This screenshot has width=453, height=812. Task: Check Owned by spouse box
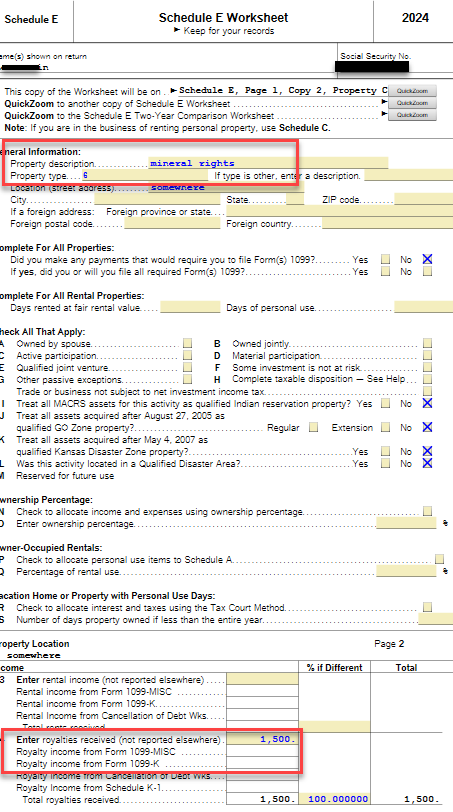pyautogui.click(x=187, y=343)
